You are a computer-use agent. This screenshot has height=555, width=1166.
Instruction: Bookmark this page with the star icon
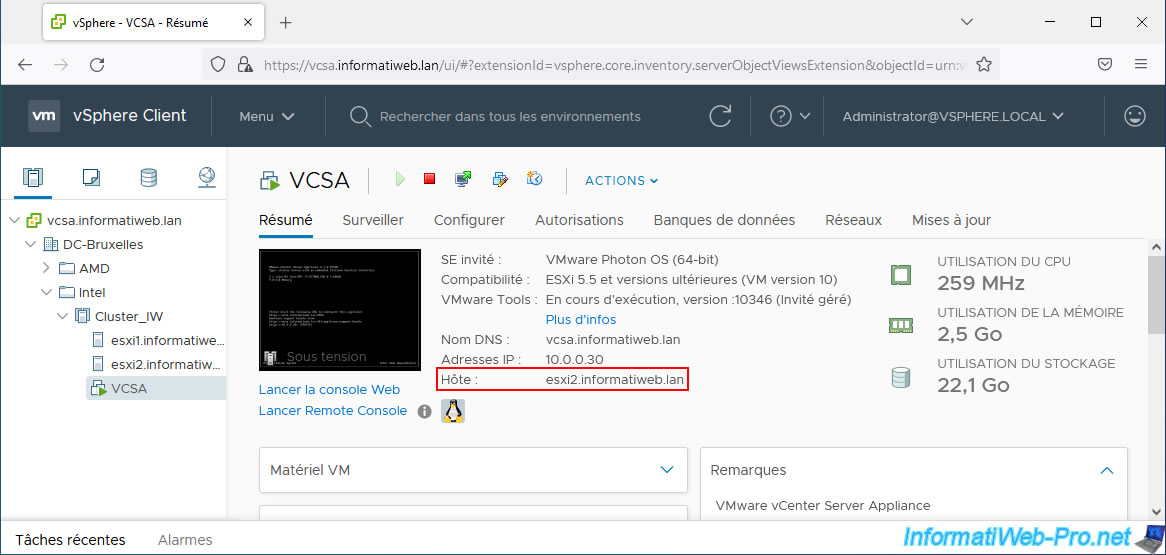tap(984, 65)
